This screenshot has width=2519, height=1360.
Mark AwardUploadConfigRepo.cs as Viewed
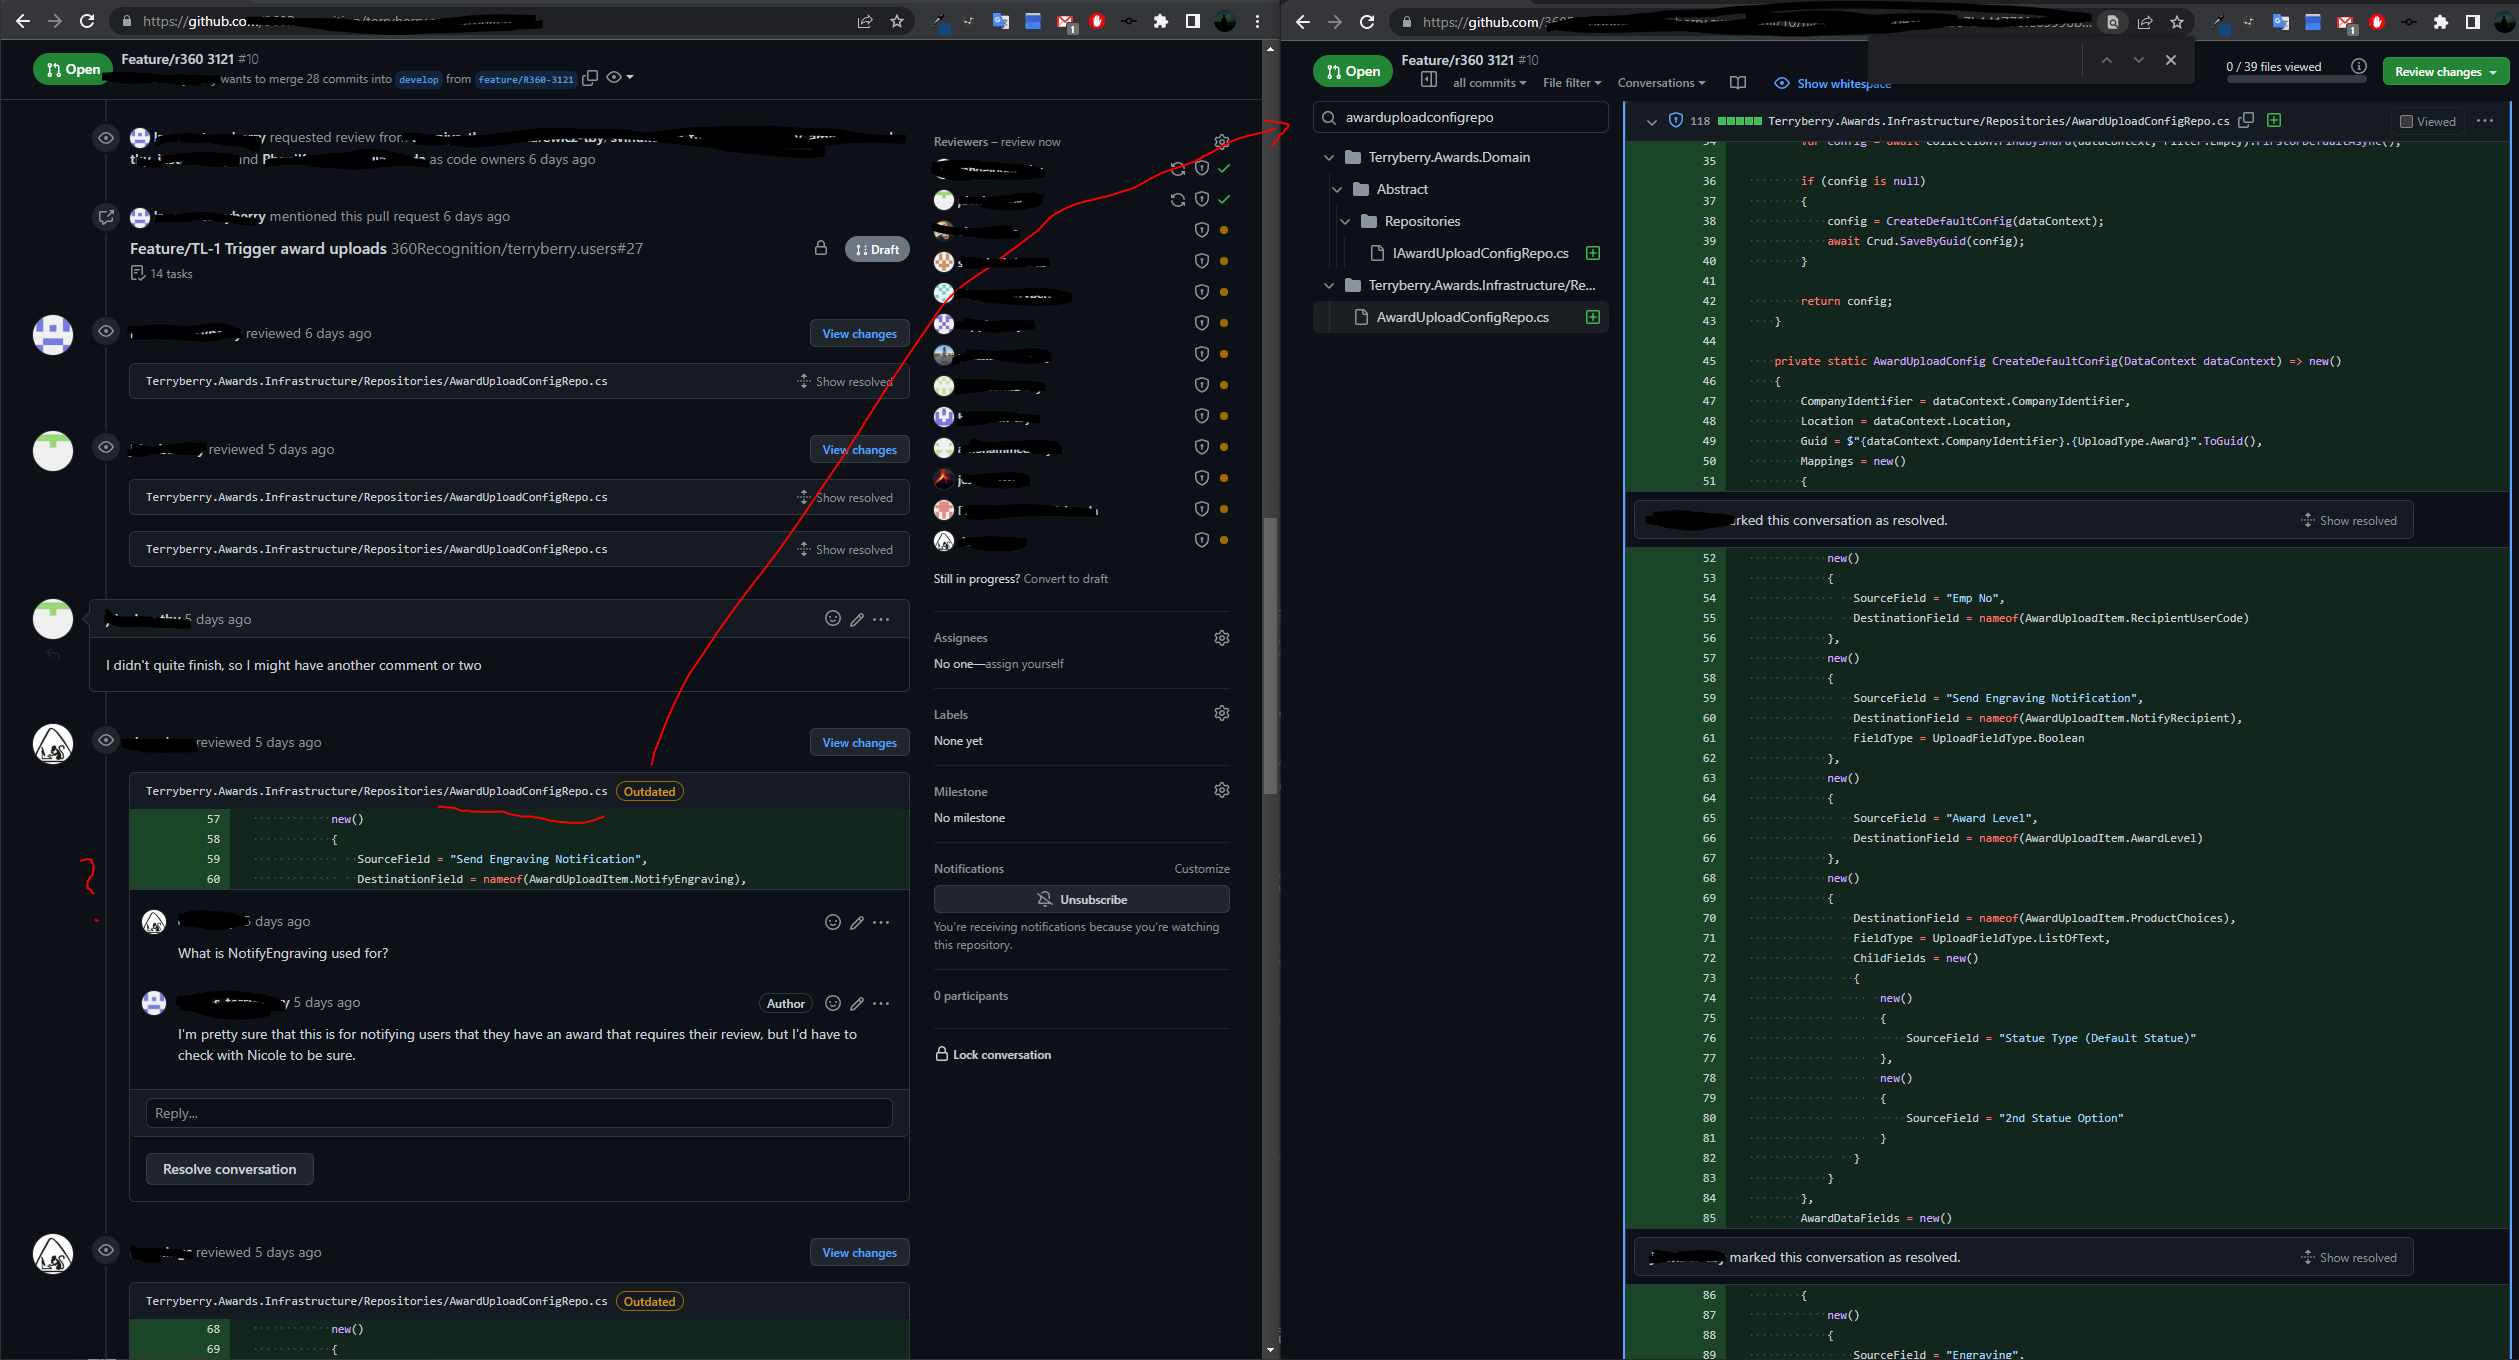pyautogui.click(x=2428, y=121)
